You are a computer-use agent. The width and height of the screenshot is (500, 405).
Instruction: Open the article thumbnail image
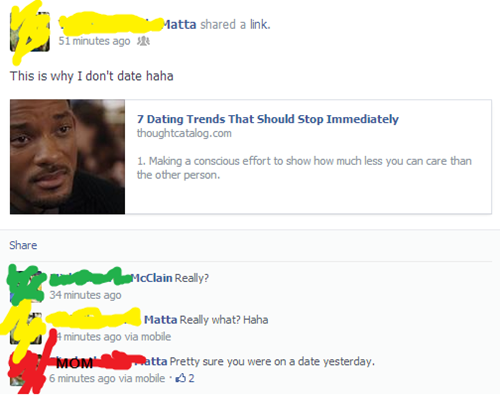click(x=67, y=157)
